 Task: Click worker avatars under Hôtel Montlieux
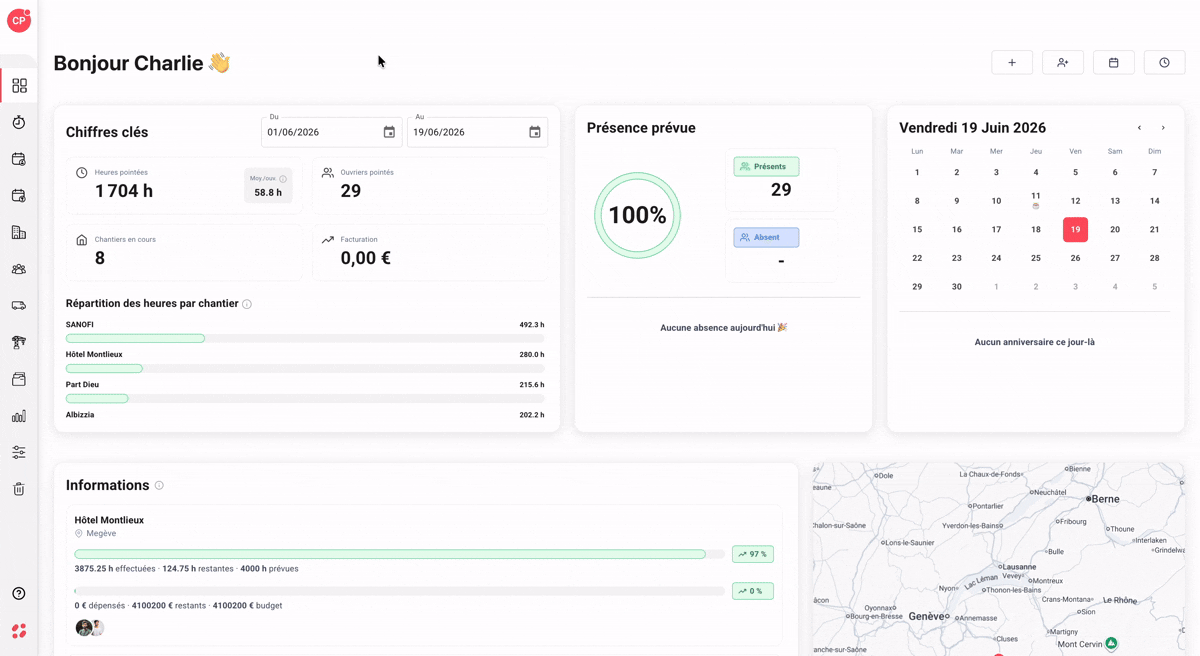coord(90,628)
